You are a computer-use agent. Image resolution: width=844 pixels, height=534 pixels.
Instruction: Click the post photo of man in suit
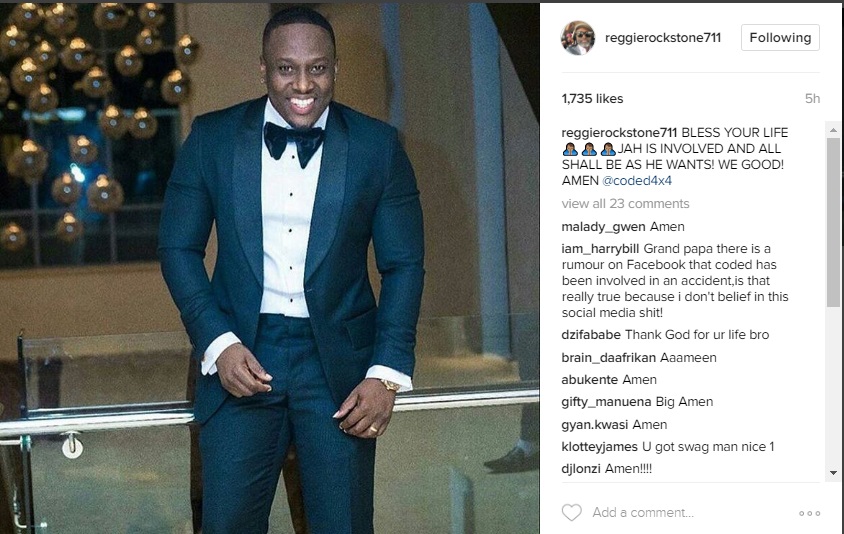tap(270, 268)
